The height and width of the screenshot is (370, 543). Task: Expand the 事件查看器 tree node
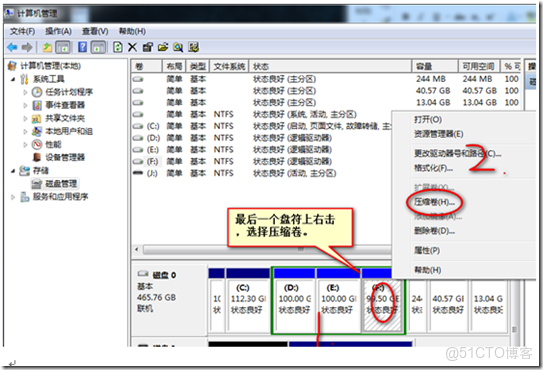pyautogui.click(x=25, y=105)
